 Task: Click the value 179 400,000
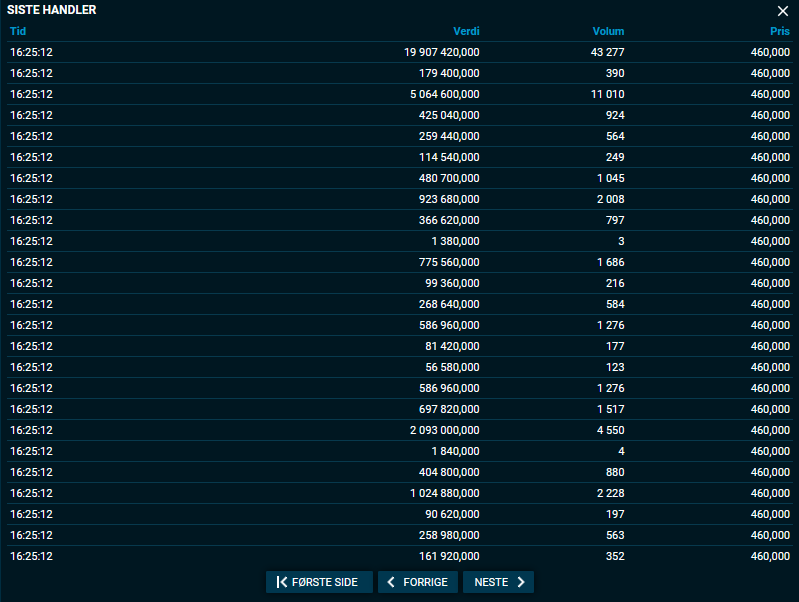pyautogui.click(x=449, y=73)
